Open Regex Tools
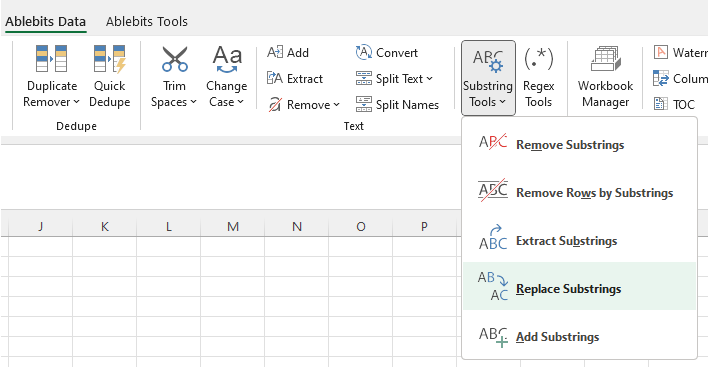 538,77
